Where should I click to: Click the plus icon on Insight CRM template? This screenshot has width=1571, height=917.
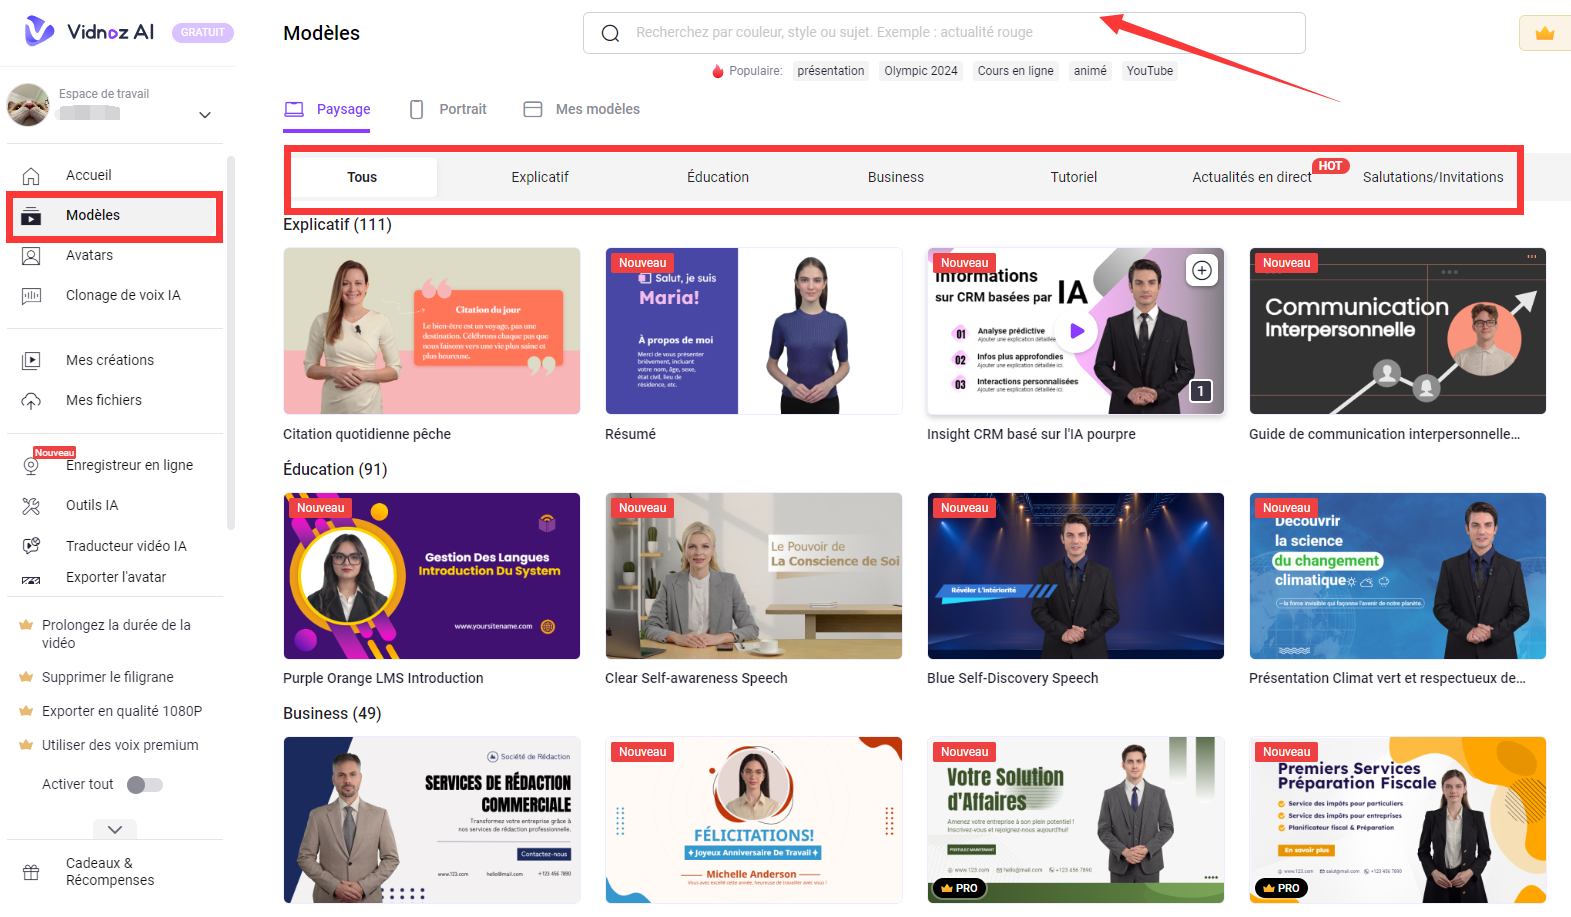point(1202,270)
